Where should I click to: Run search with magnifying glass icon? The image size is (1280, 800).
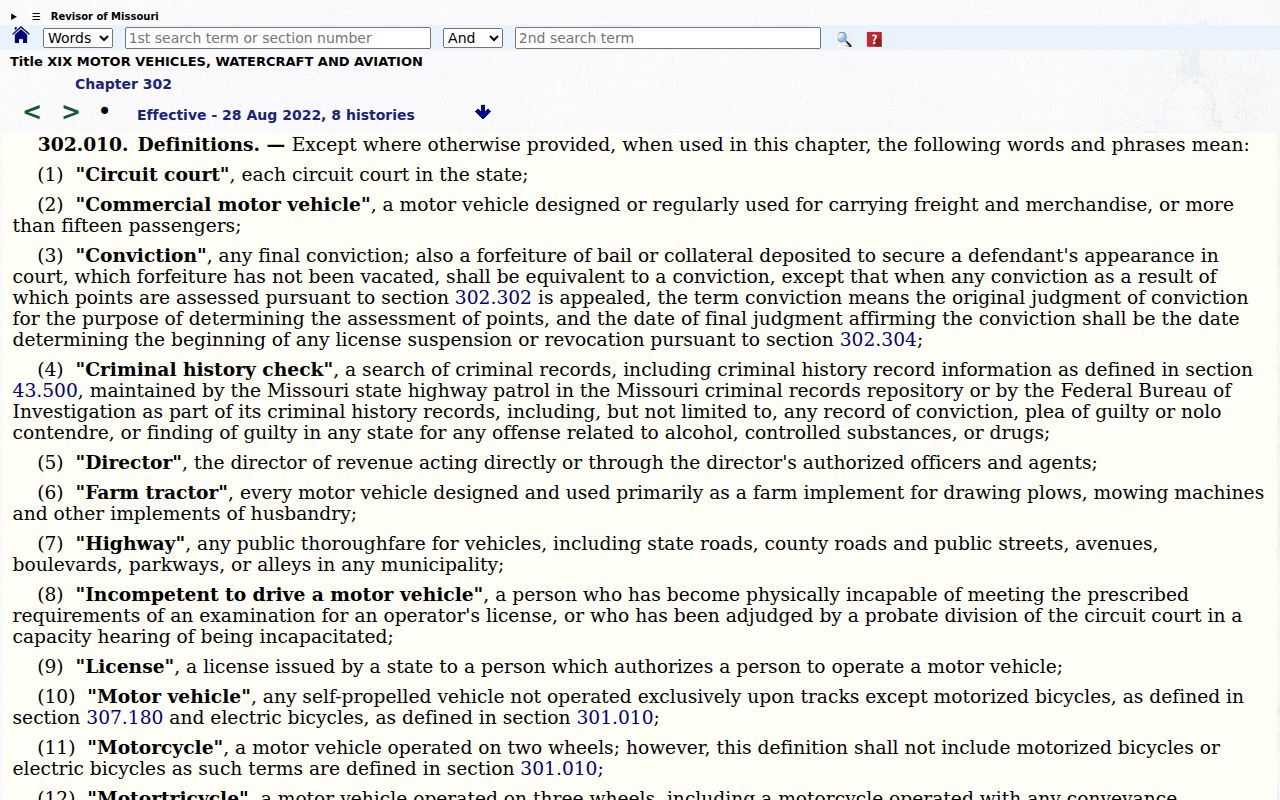[844, 39]
